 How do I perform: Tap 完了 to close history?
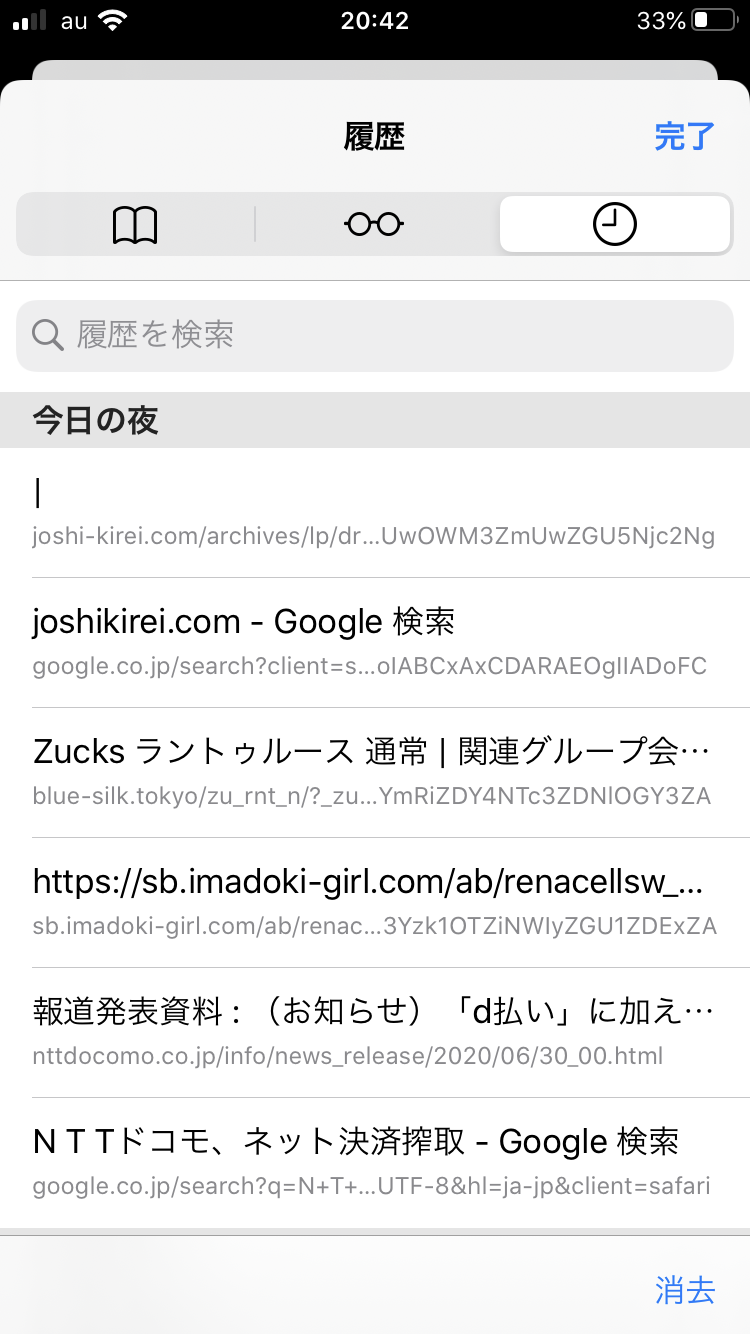[684, 137]
